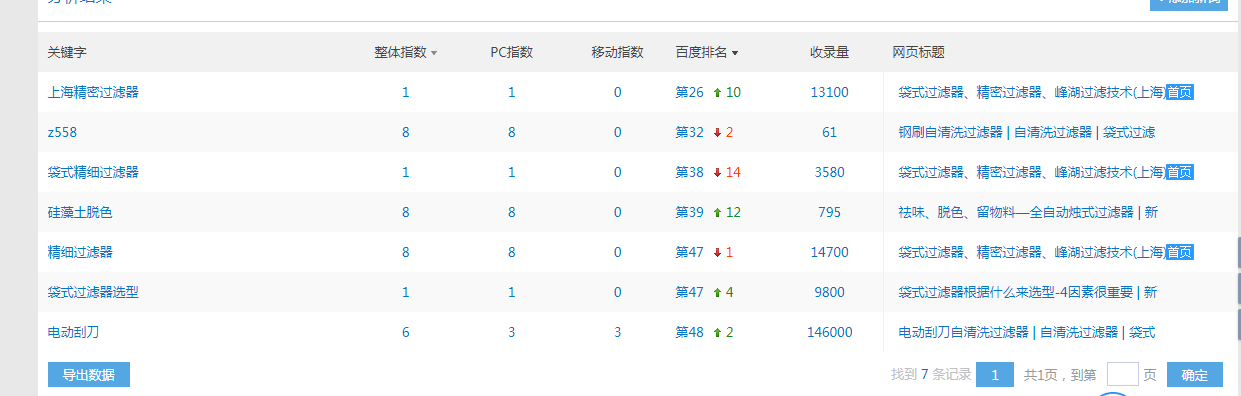Click green up arrow in 袋式过滤器选型 row

[x=717, y=292]
